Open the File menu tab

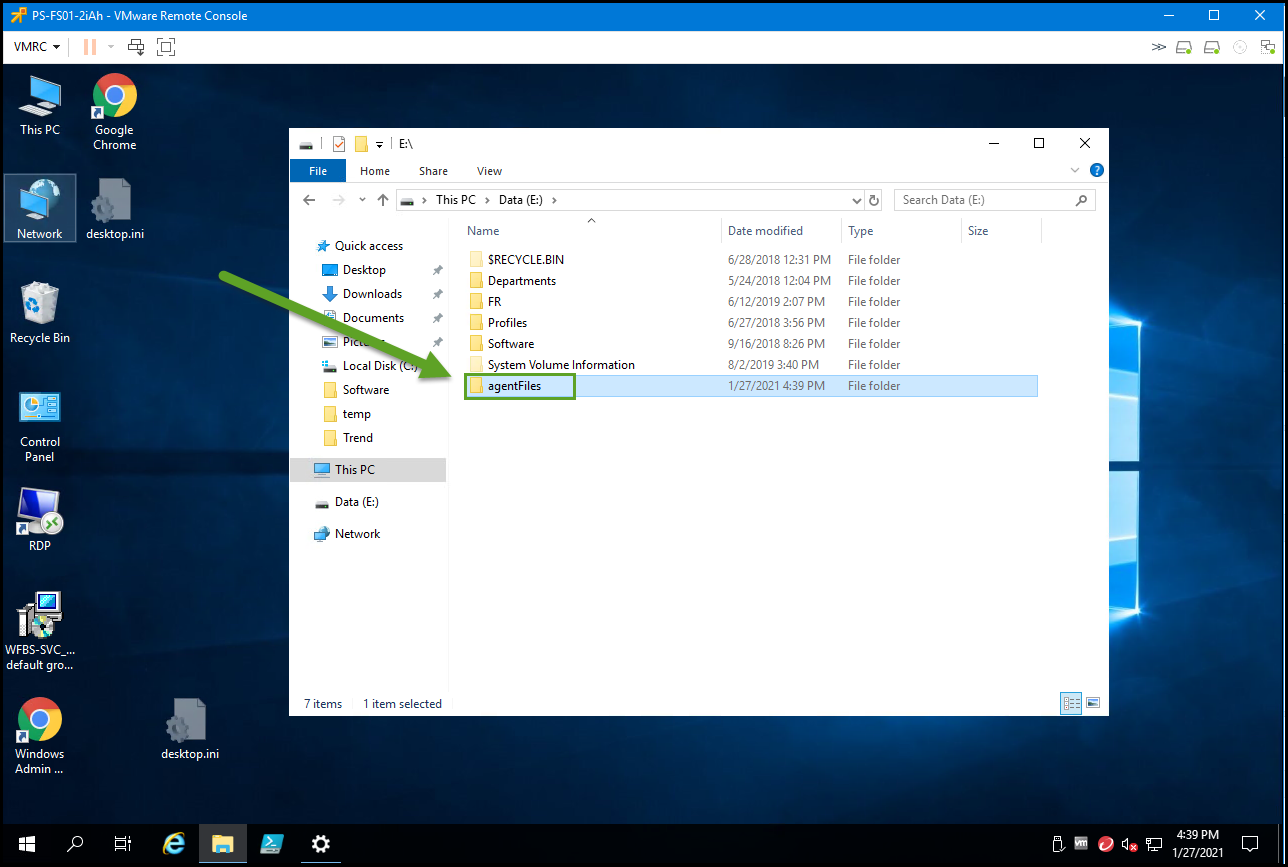318,171
